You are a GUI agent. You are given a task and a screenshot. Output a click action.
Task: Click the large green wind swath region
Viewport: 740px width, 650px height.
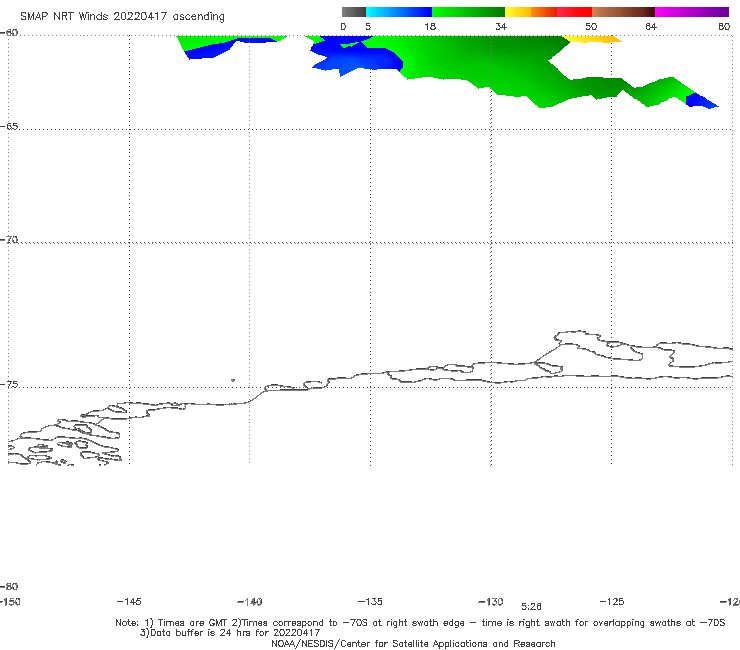pyautogui.click(x=491, y=66)
